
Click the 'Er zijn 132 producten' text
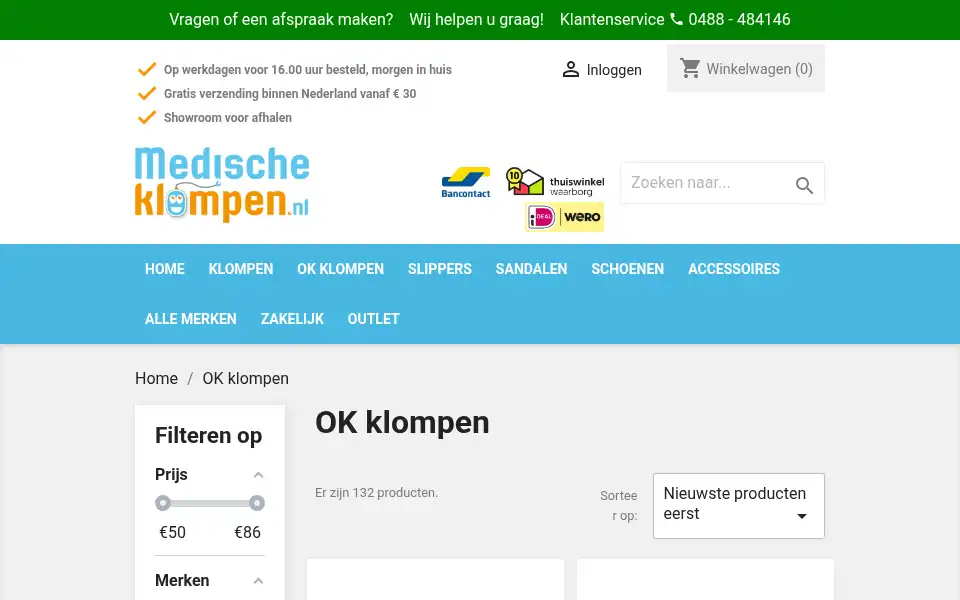point(377,492)
